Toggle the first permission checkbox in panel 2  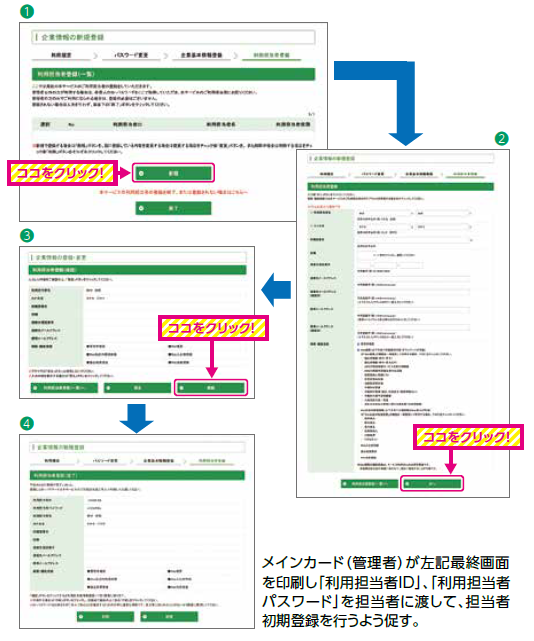(359, 344)
